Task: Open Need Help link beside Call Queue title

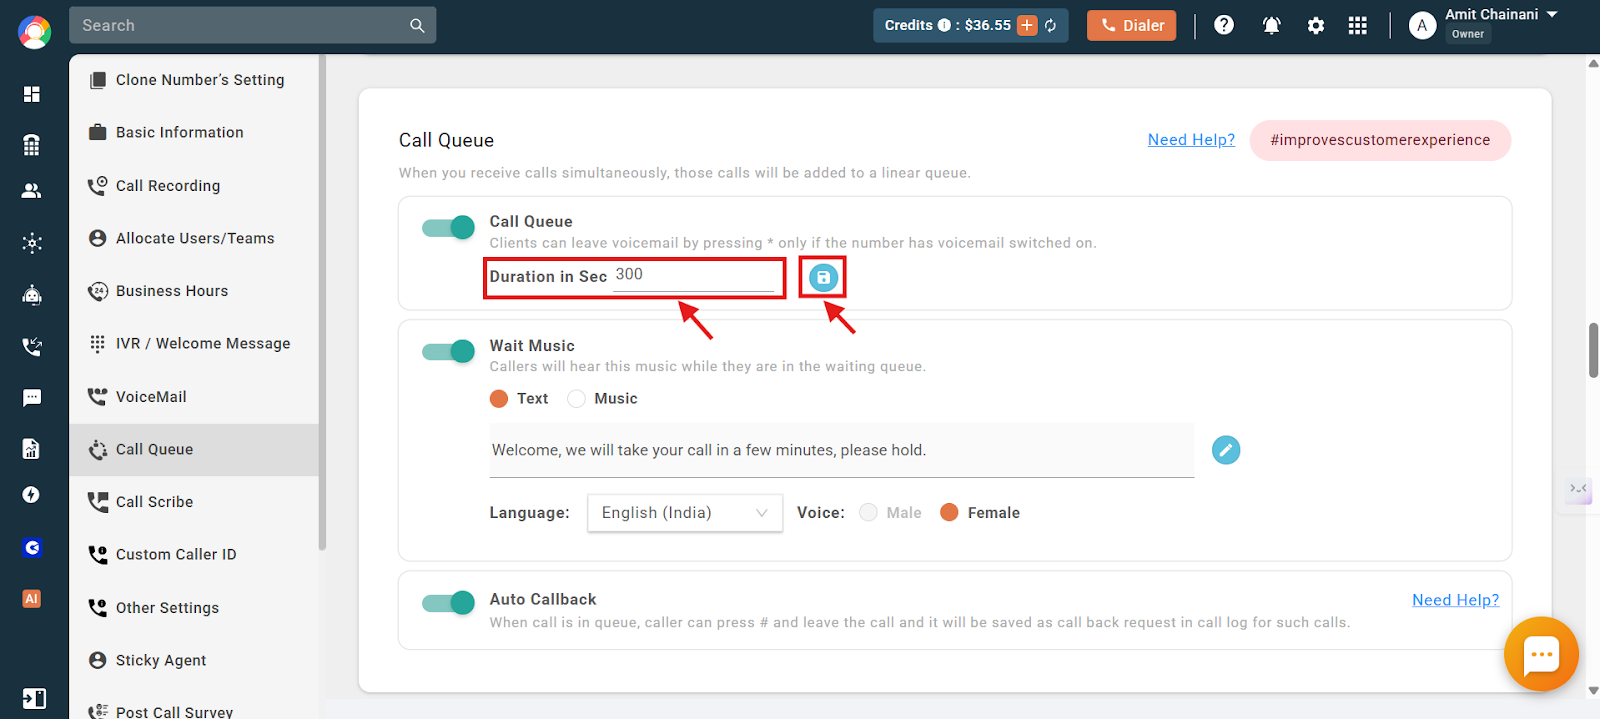Action: [x=1191, y=140]
